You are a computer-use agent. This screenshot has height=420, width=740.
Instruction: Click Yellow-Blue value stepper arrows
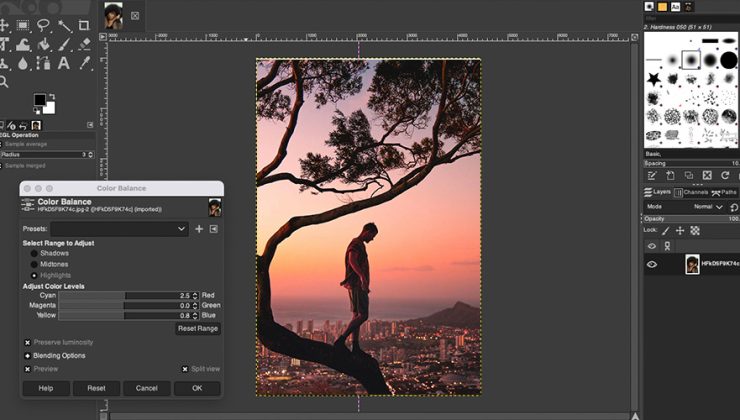[195, 316]
